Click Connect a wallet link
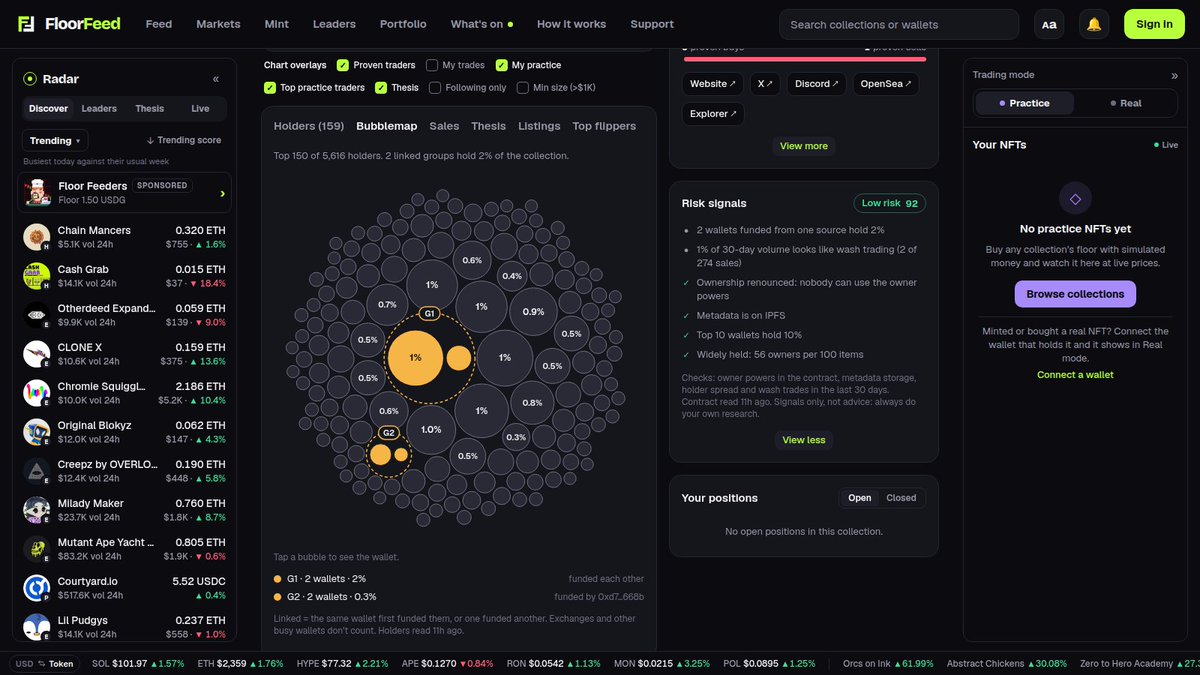 1075,375
